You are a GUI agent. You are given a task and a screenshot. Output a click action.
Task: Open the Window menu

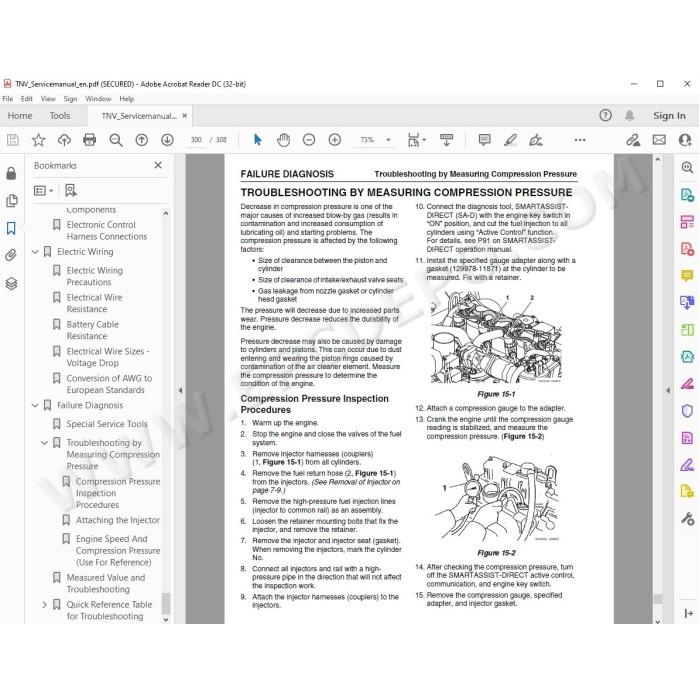point(98,99)
